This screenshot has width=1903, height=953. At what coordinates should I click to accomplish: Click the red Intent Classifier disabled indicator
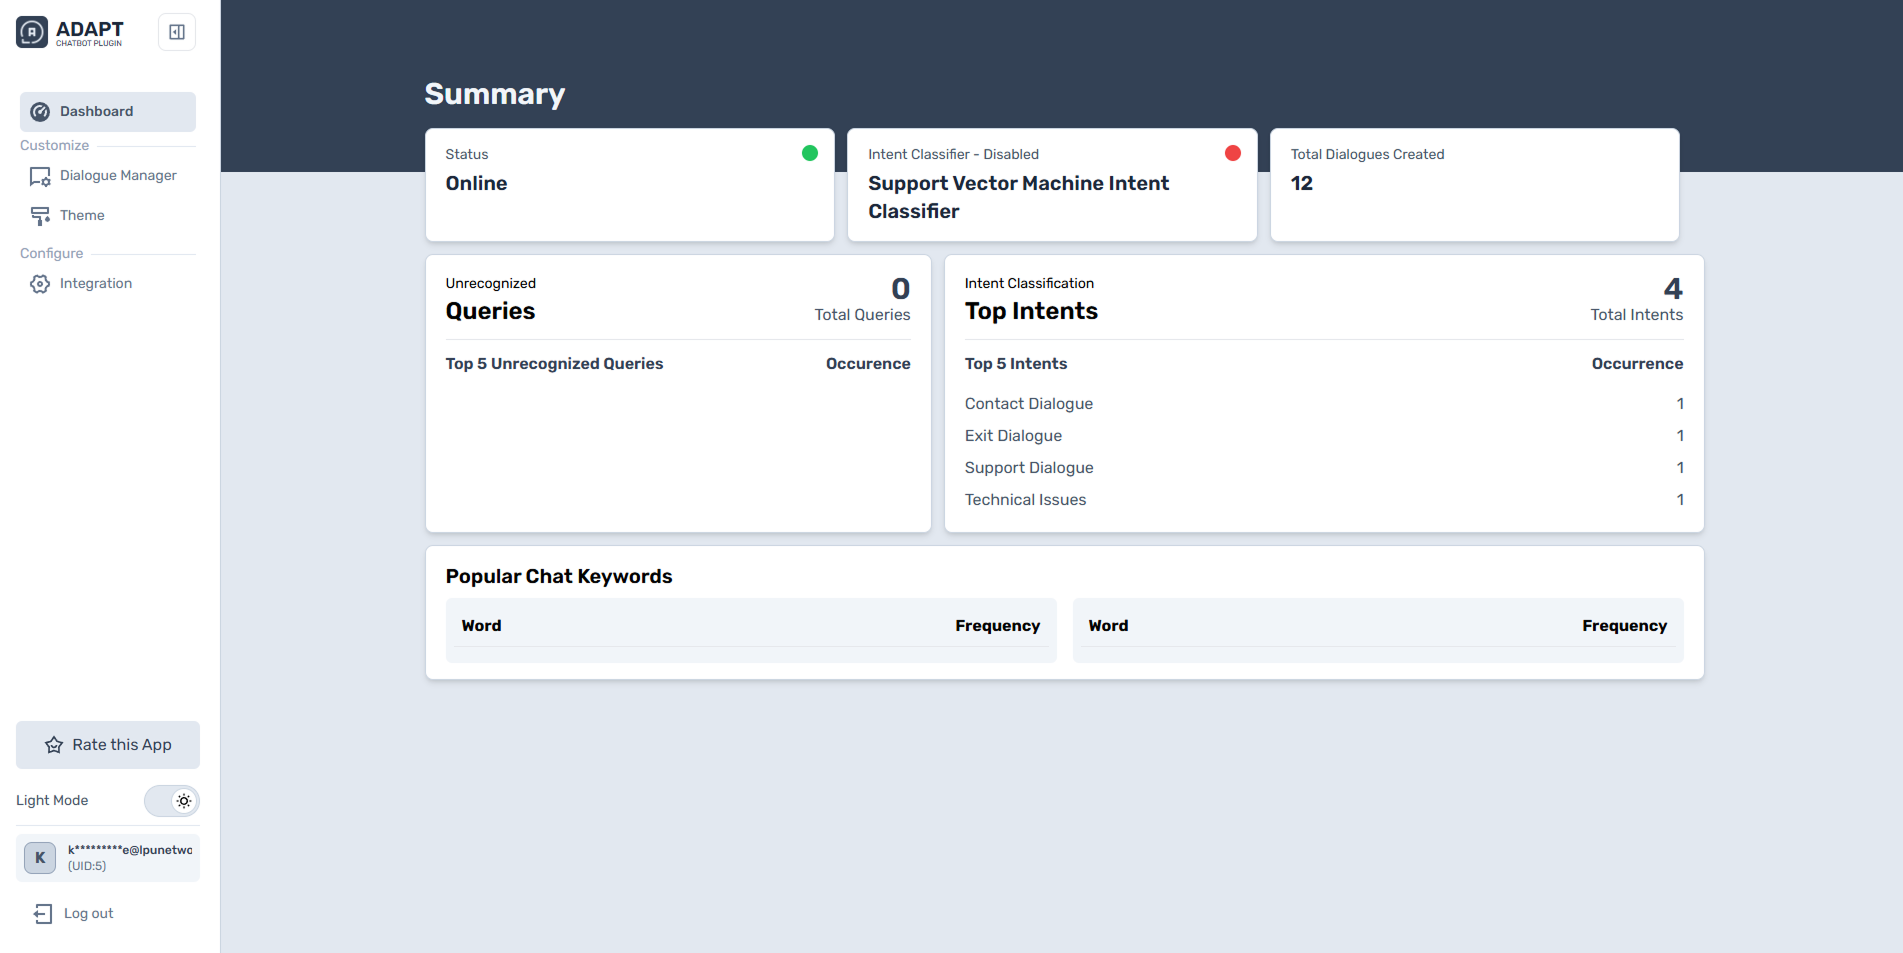pos(1233,153)
